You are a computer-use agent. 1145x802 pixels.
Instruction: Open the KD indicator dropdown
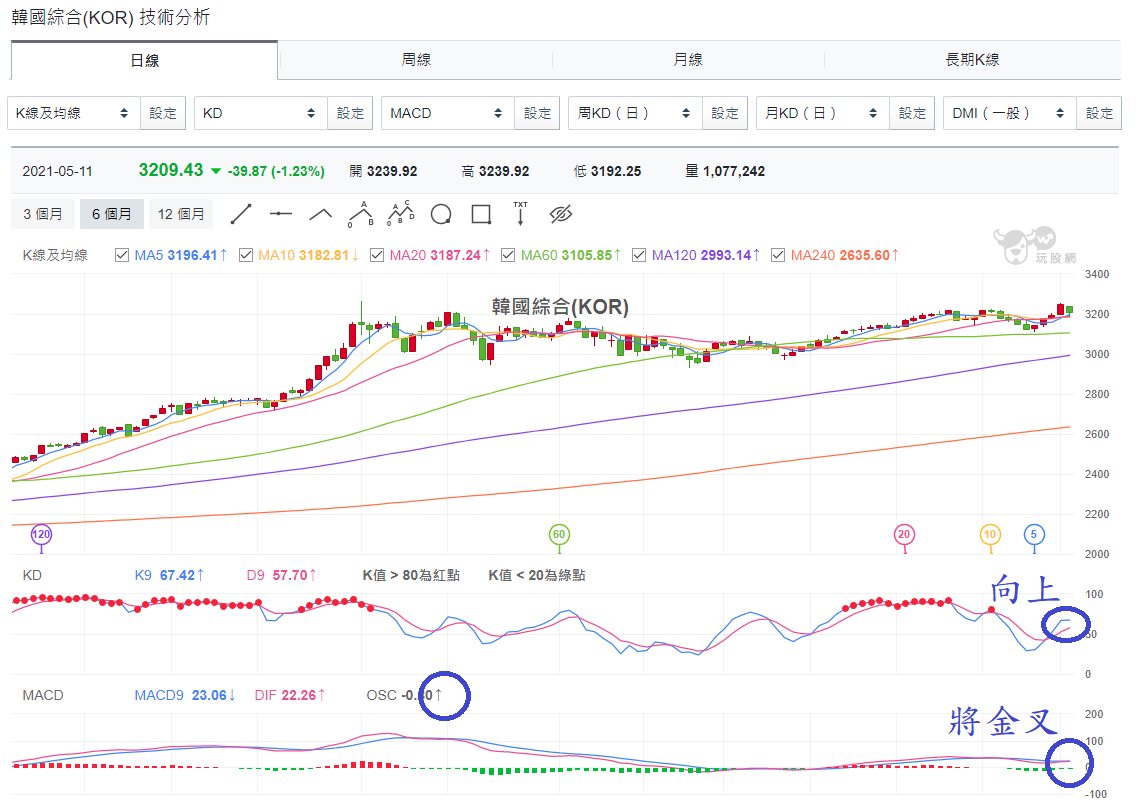tap(261, 113)
